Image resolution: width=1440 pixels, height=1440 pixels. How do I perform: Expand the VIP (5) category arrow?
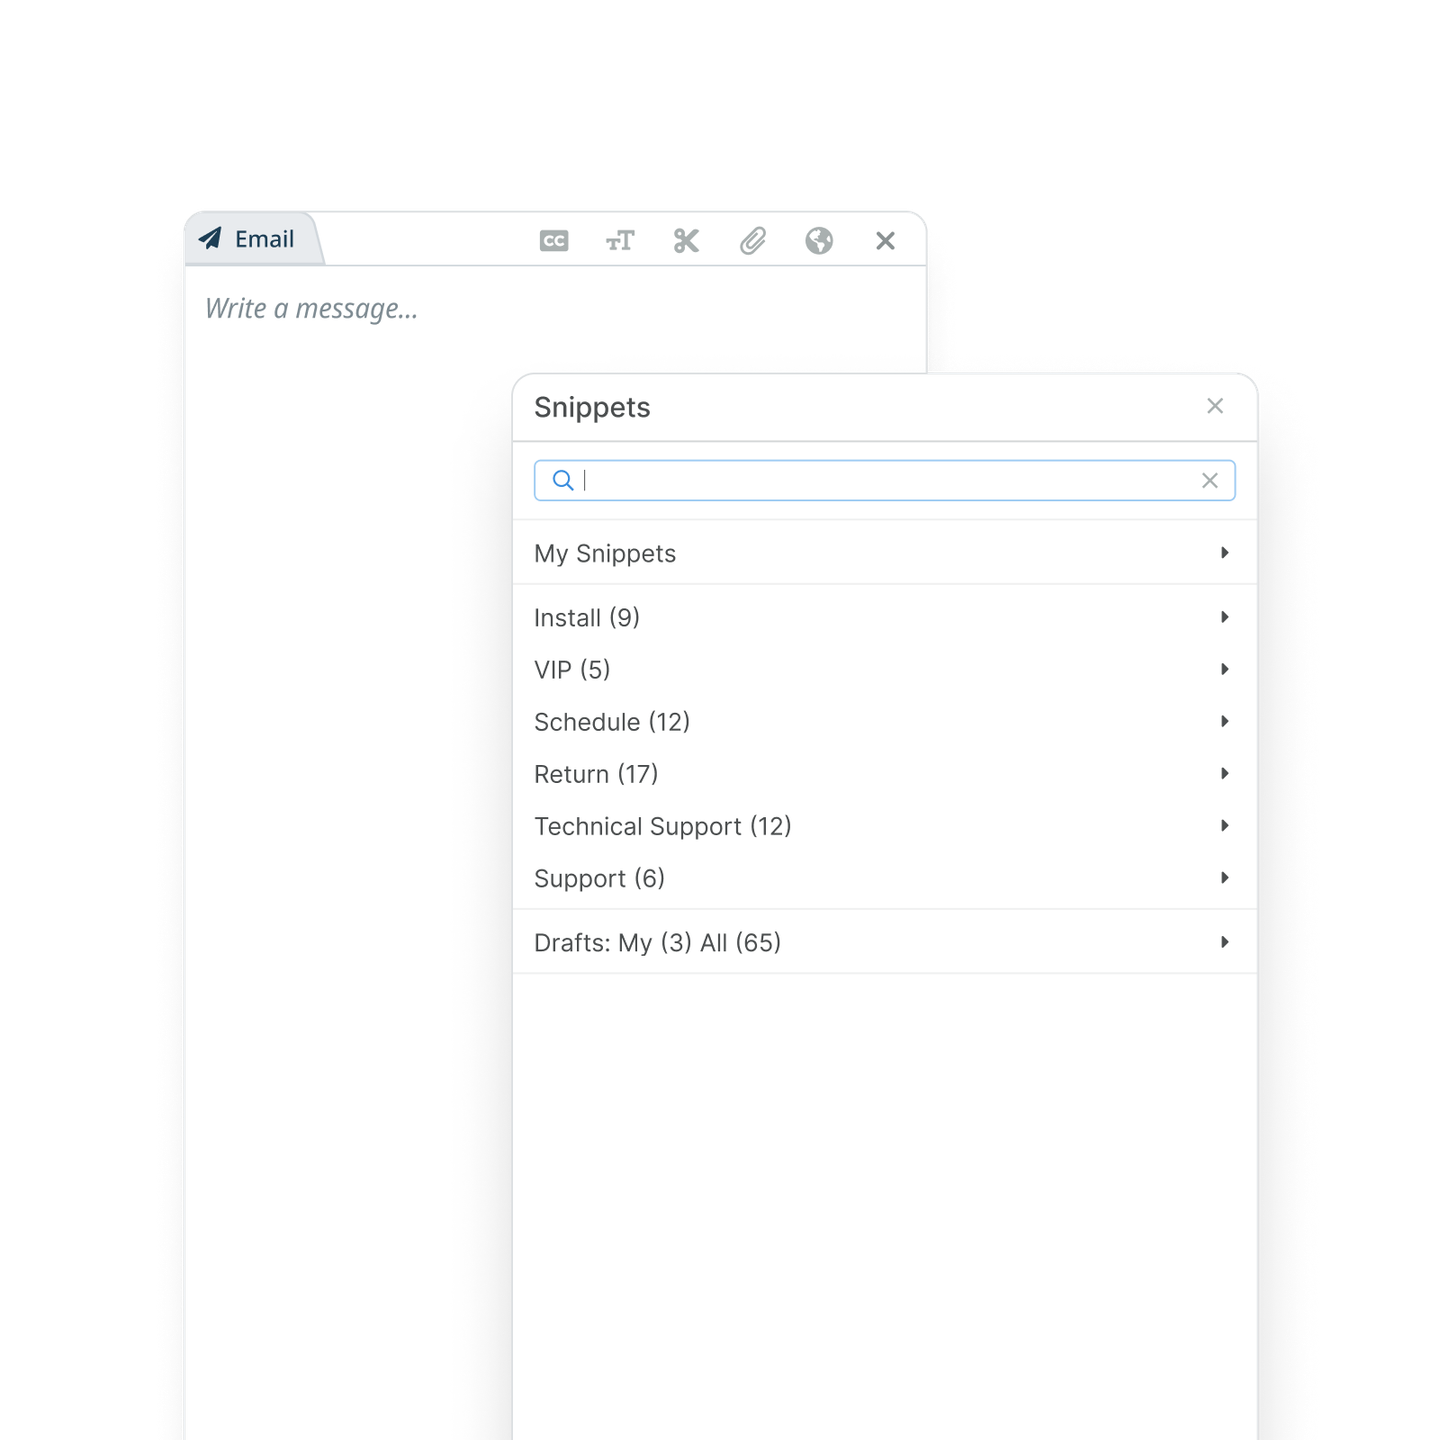1225,669
